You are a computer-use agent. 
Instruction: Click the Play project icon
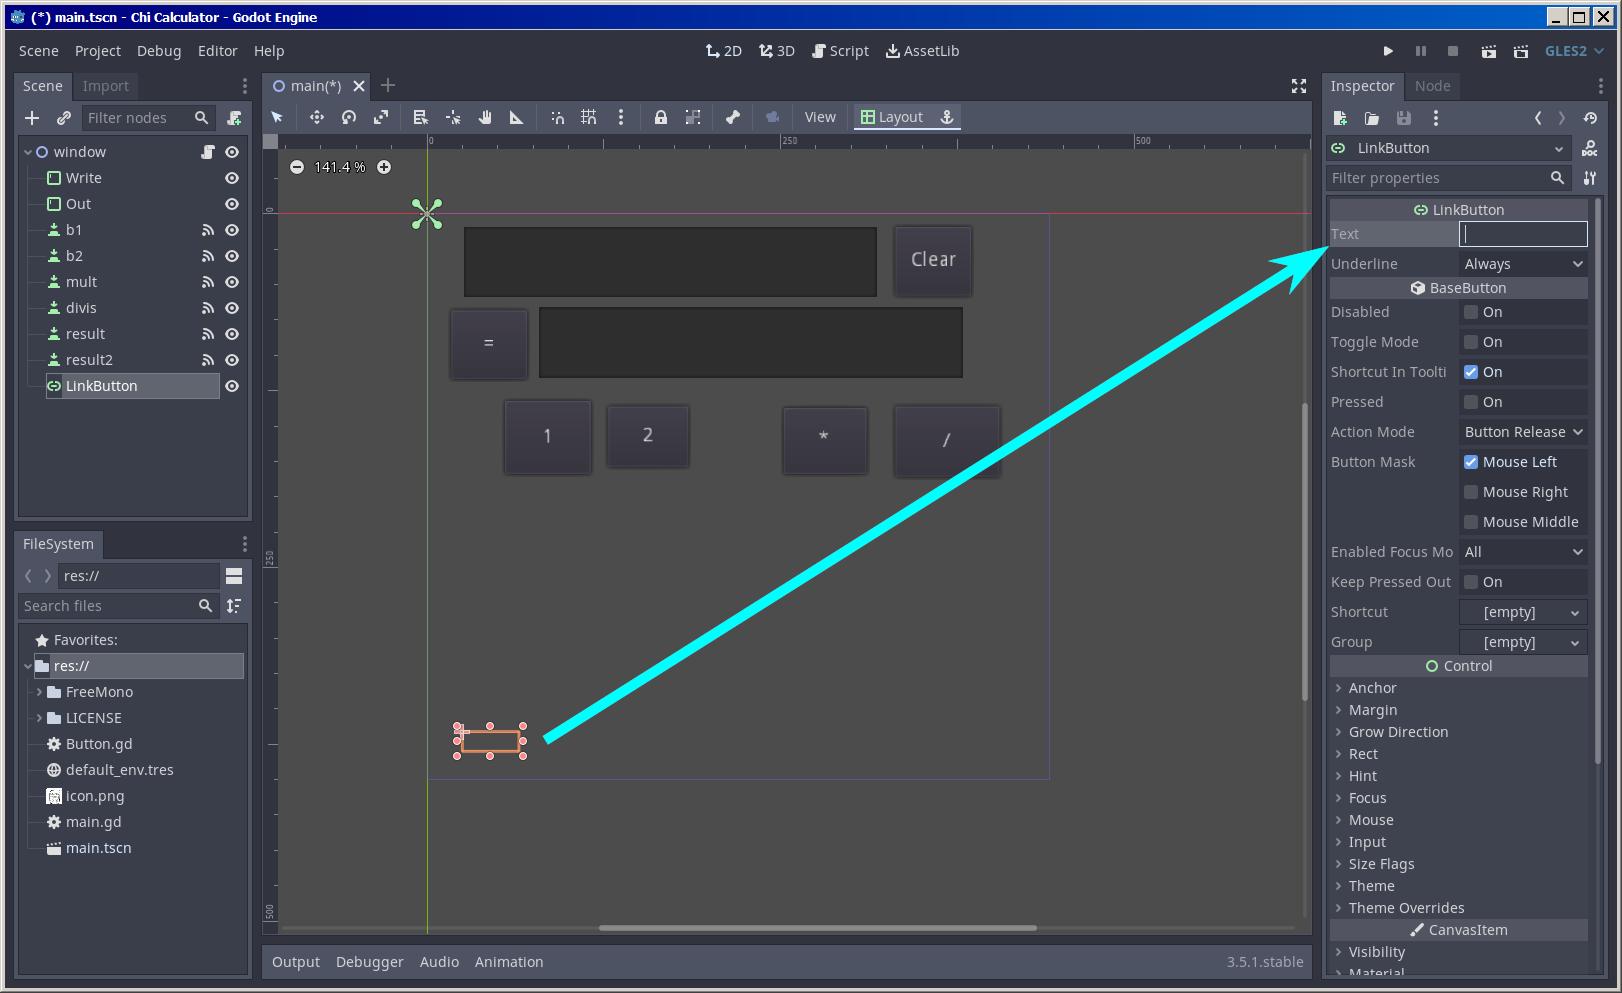tap(1388, 51)
